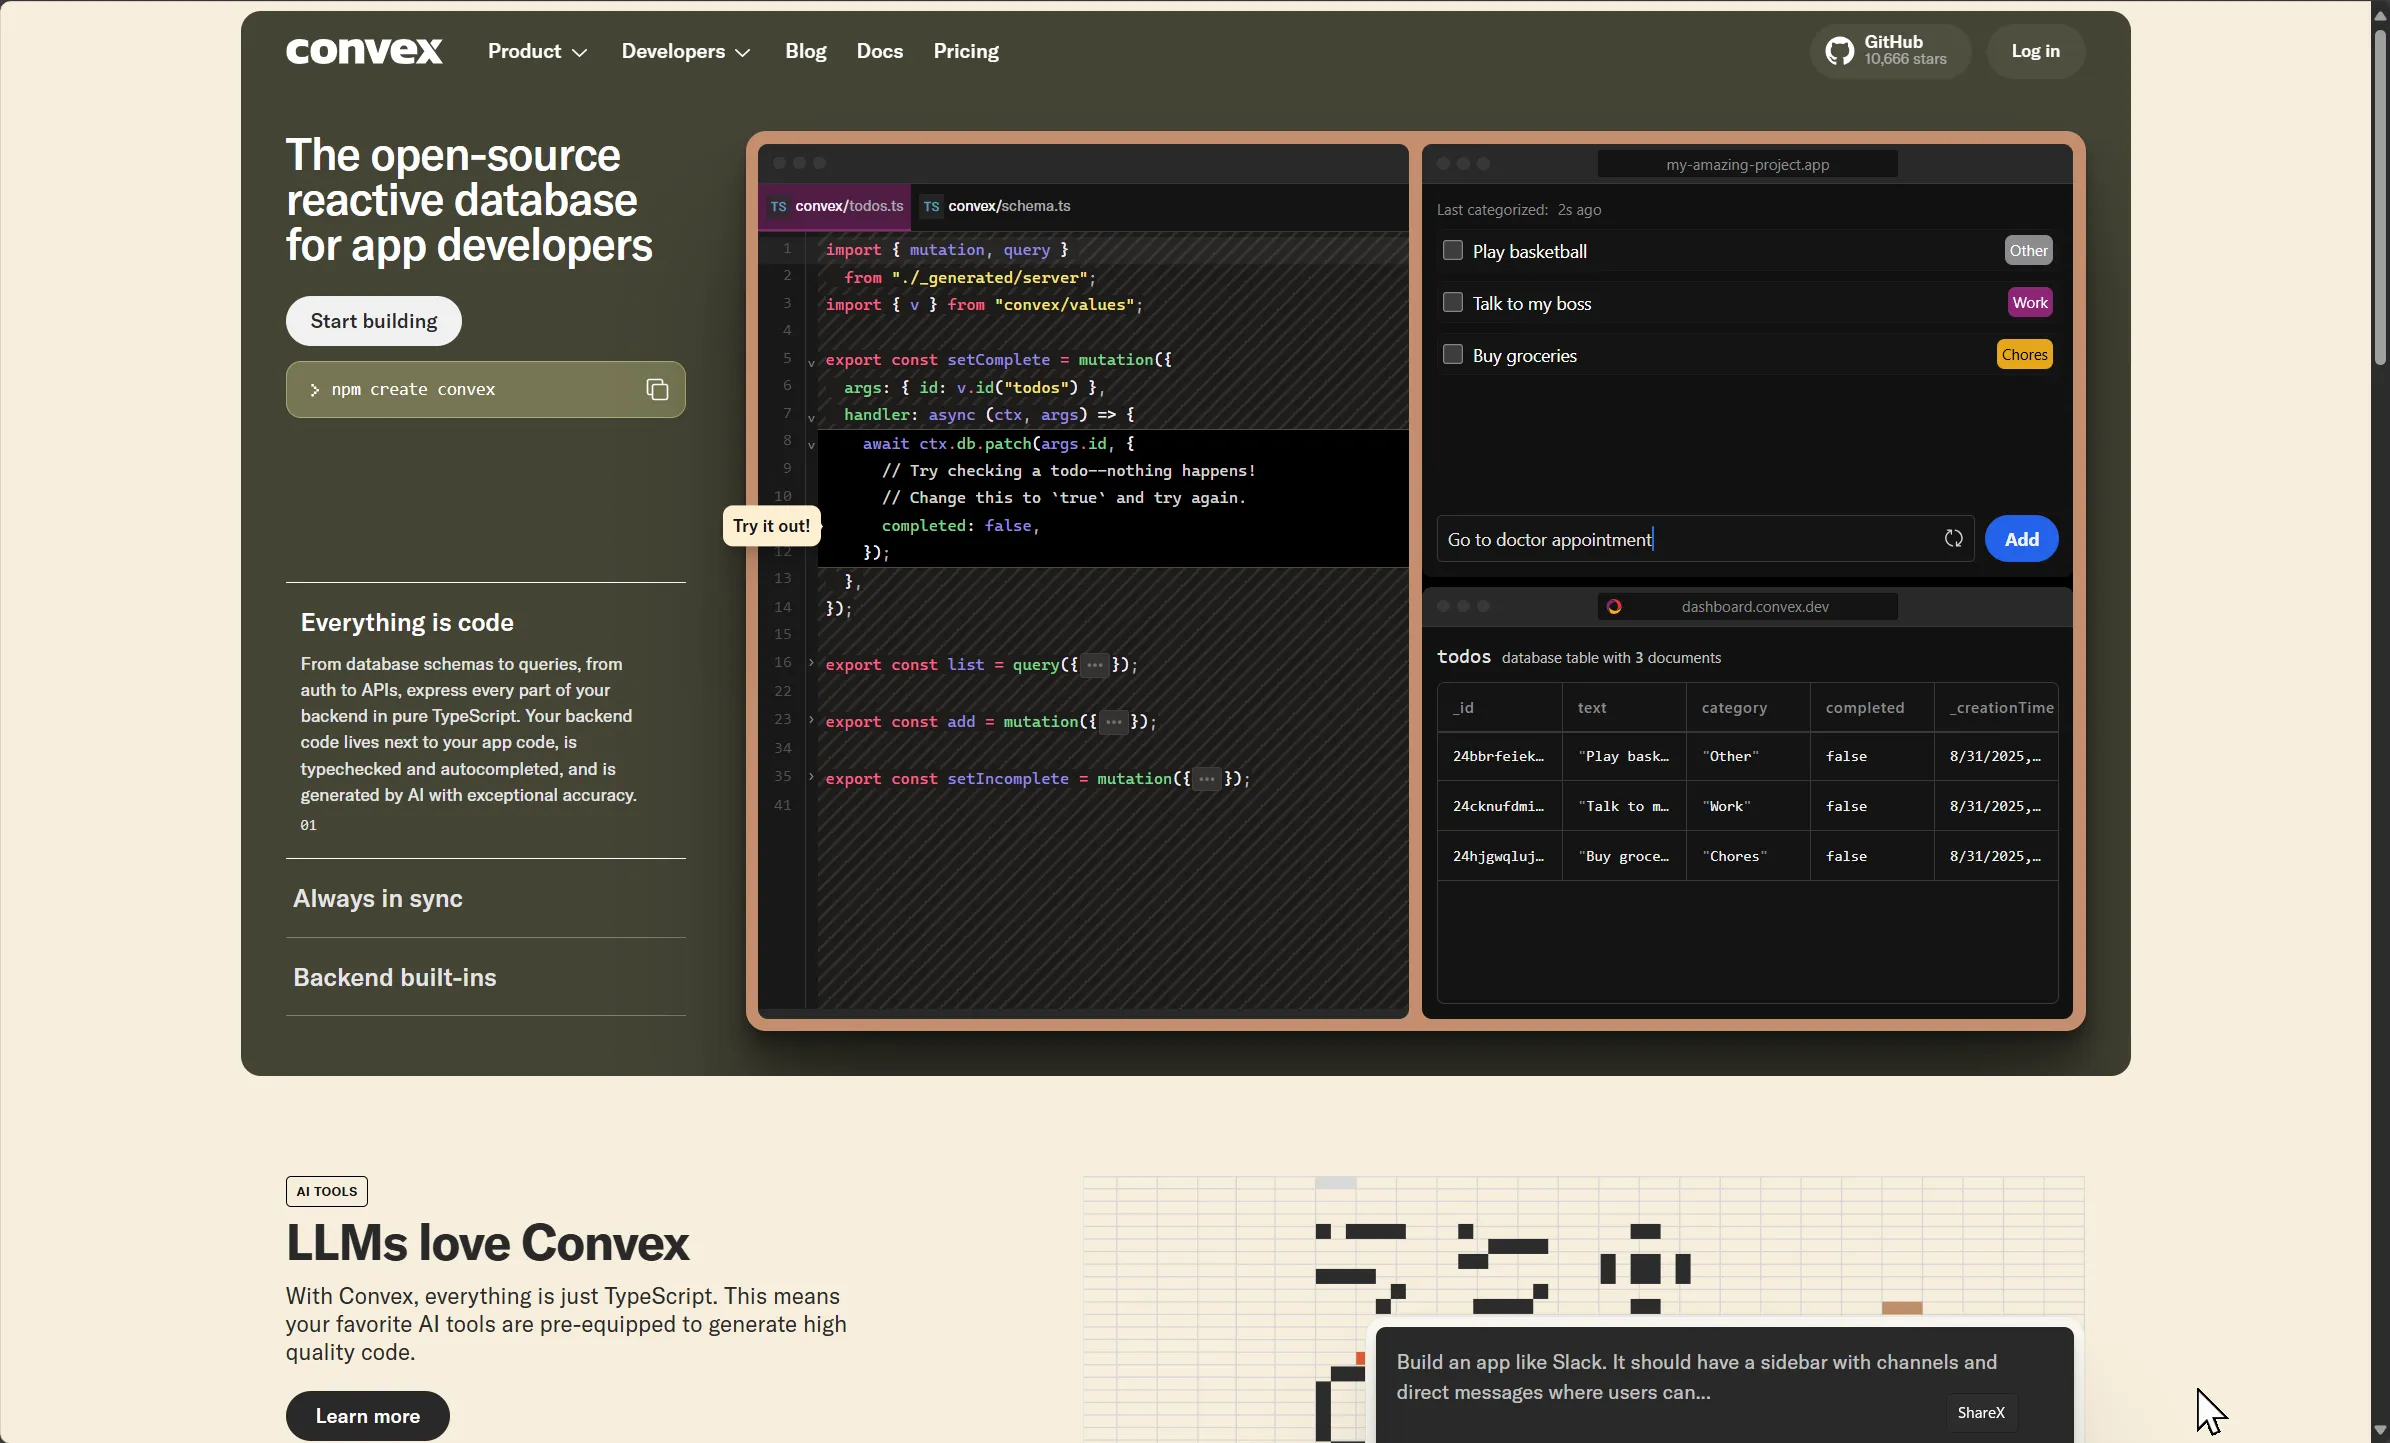Click the AI TOOLS badge
The height and width of the screenshot is (1443, 2390).
click(327, 1191)
